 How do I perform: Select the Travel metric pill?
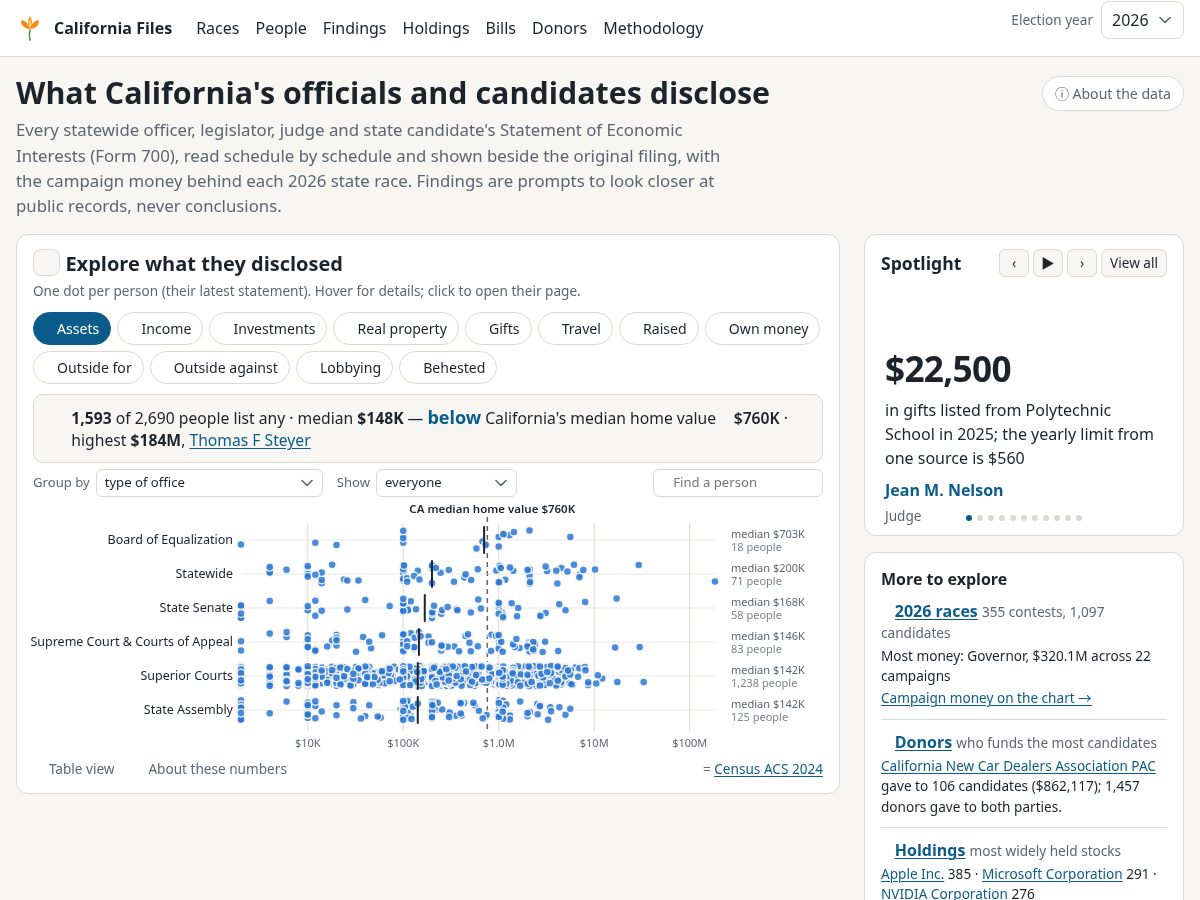tap(575, 328)
